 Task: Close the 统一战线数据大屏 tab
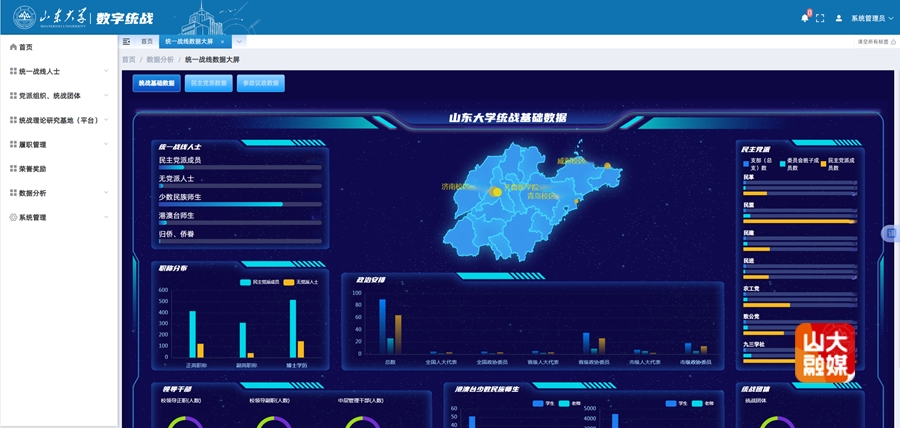coord(222,41)
